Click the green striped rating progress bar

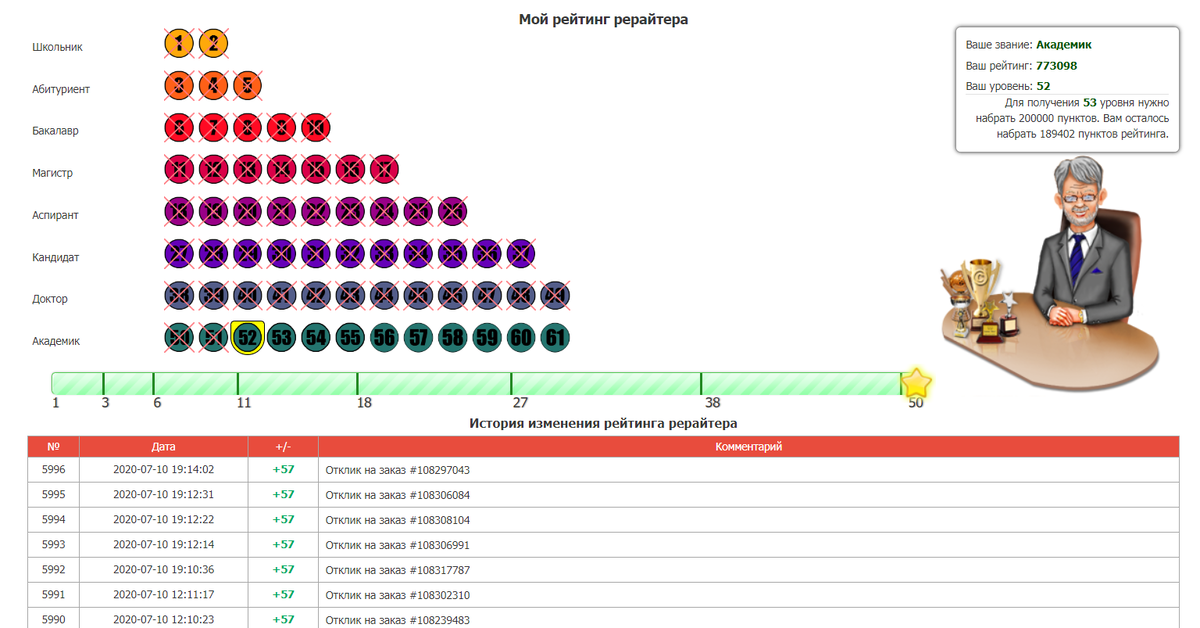point(477,383)
